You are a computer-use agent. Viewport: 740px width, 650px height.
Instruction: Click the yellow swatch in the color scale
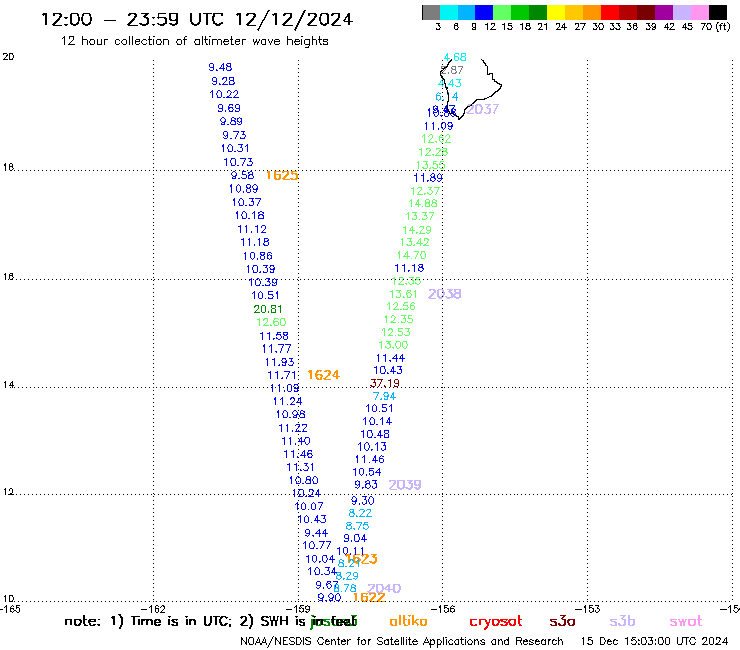coord(556,12)
